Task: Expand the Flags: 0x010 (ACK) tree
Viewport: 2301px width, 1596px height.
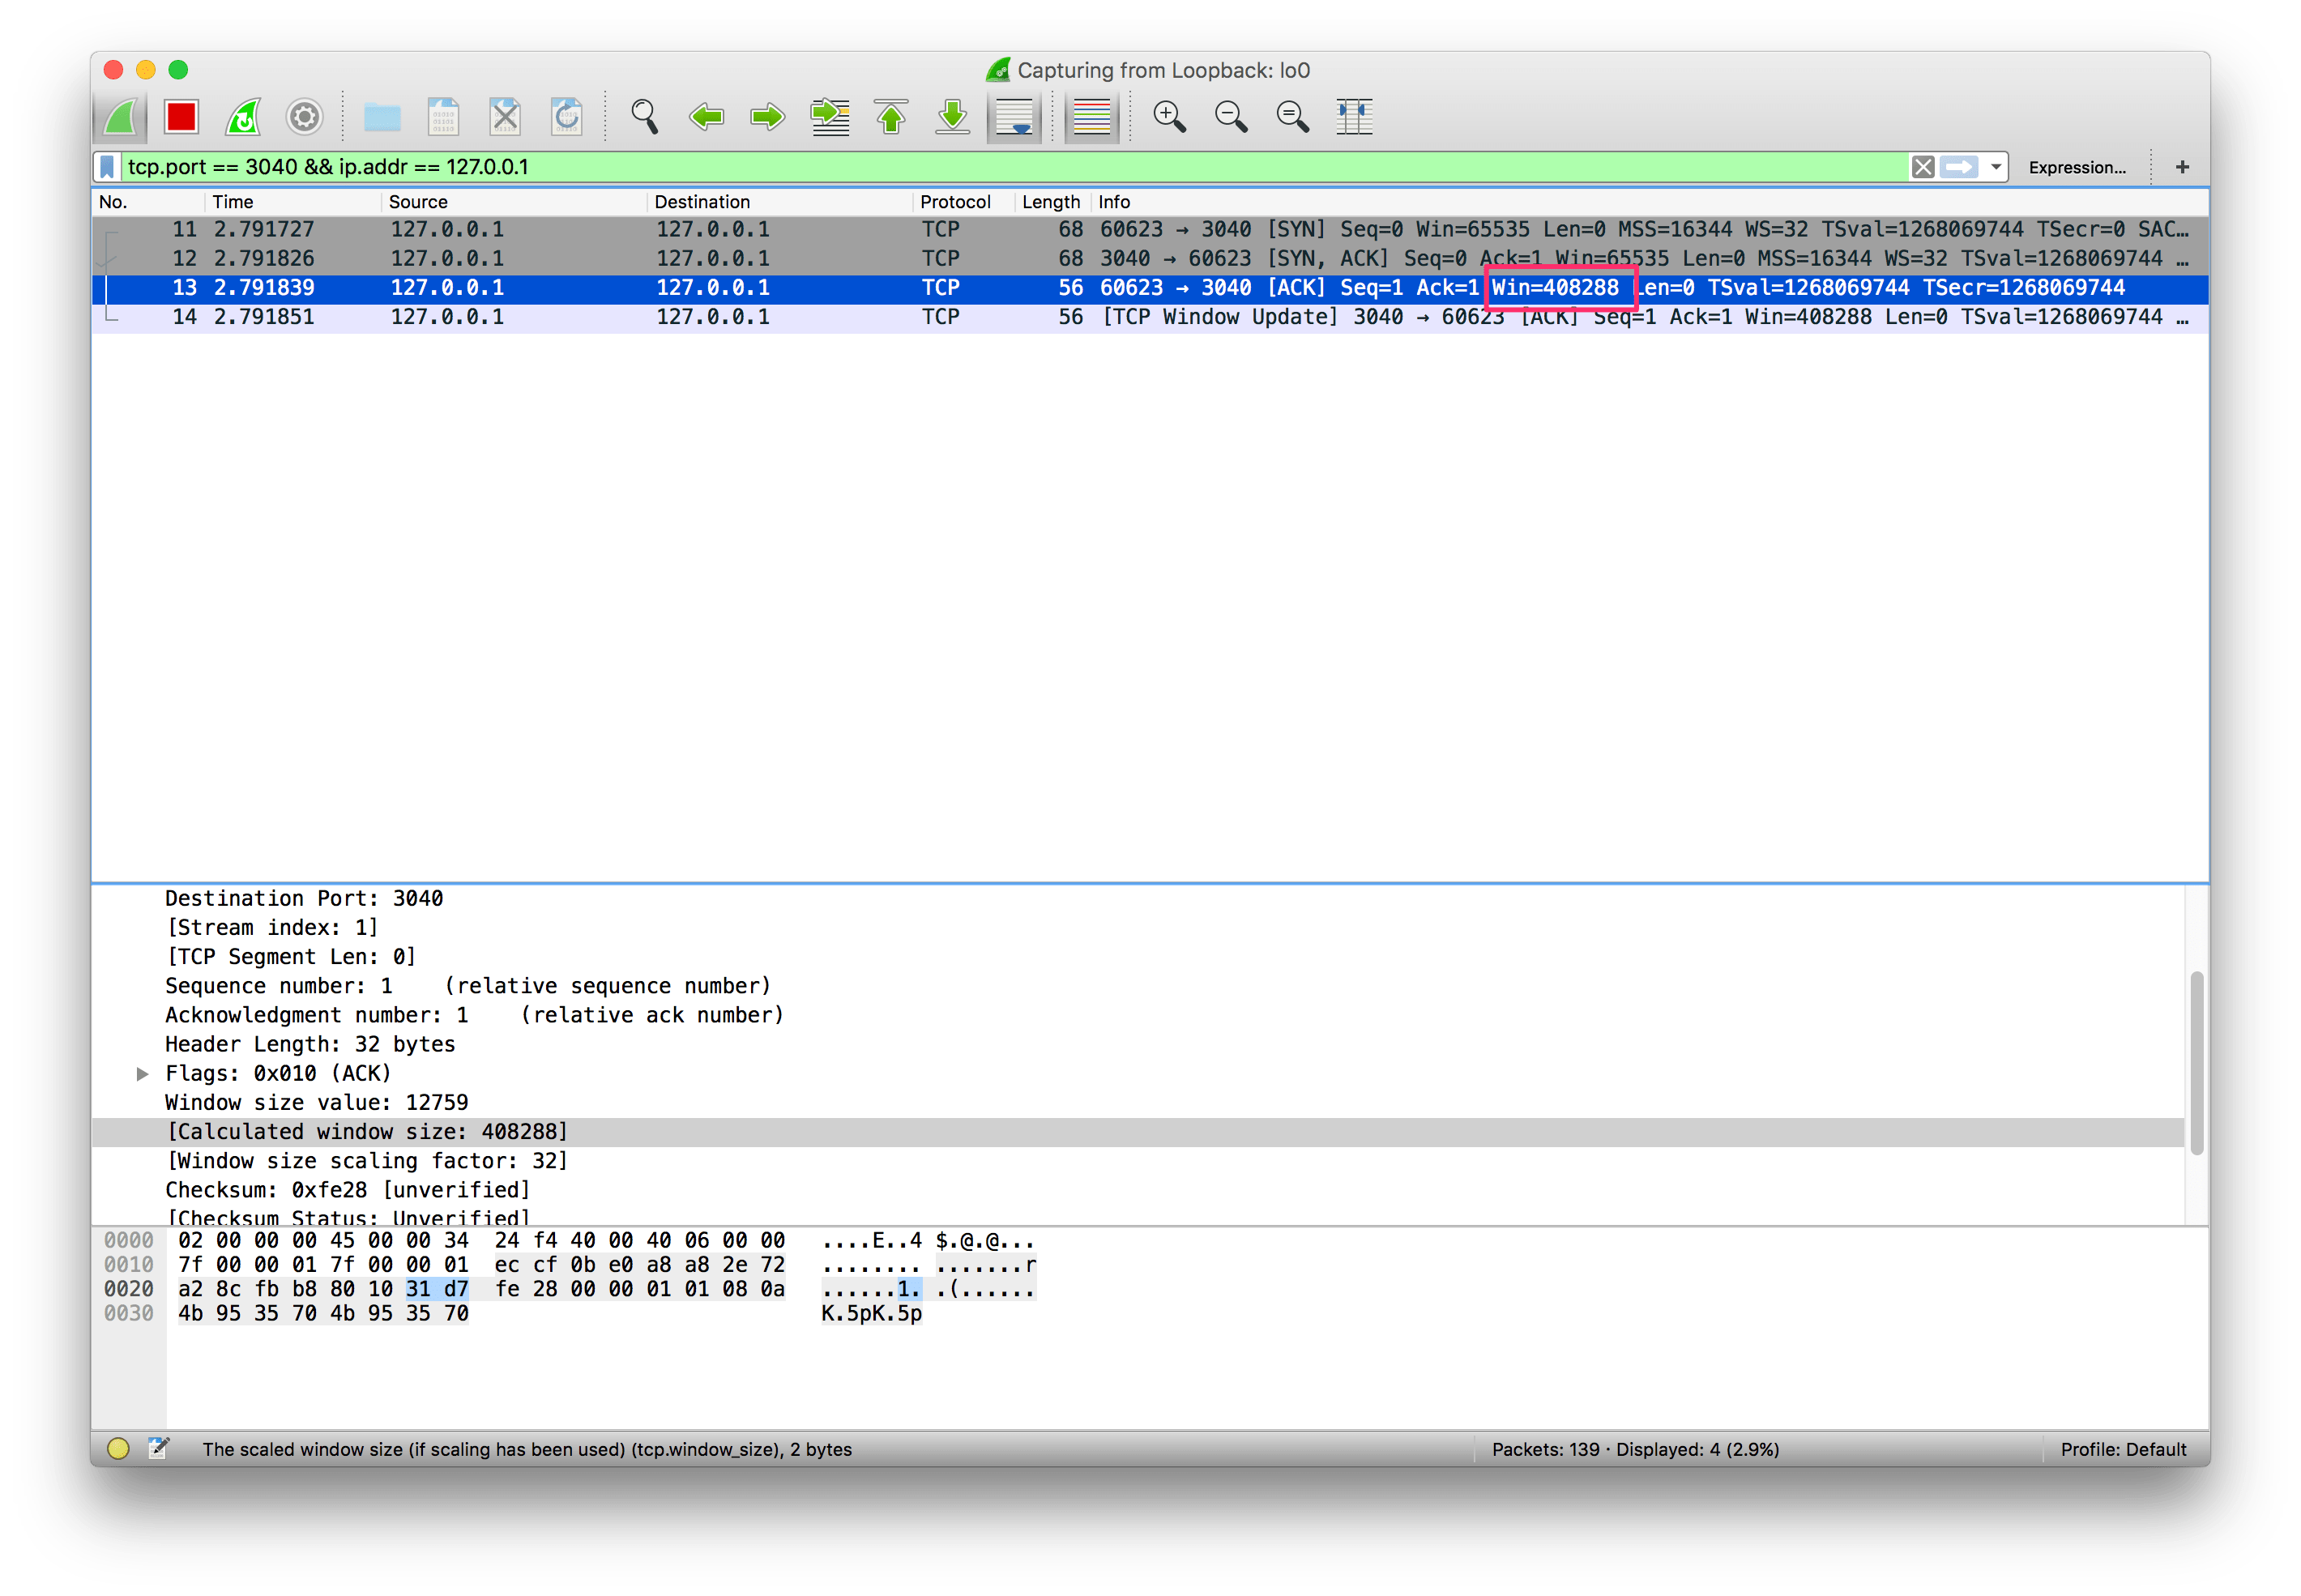Action: coord(142,1074)
